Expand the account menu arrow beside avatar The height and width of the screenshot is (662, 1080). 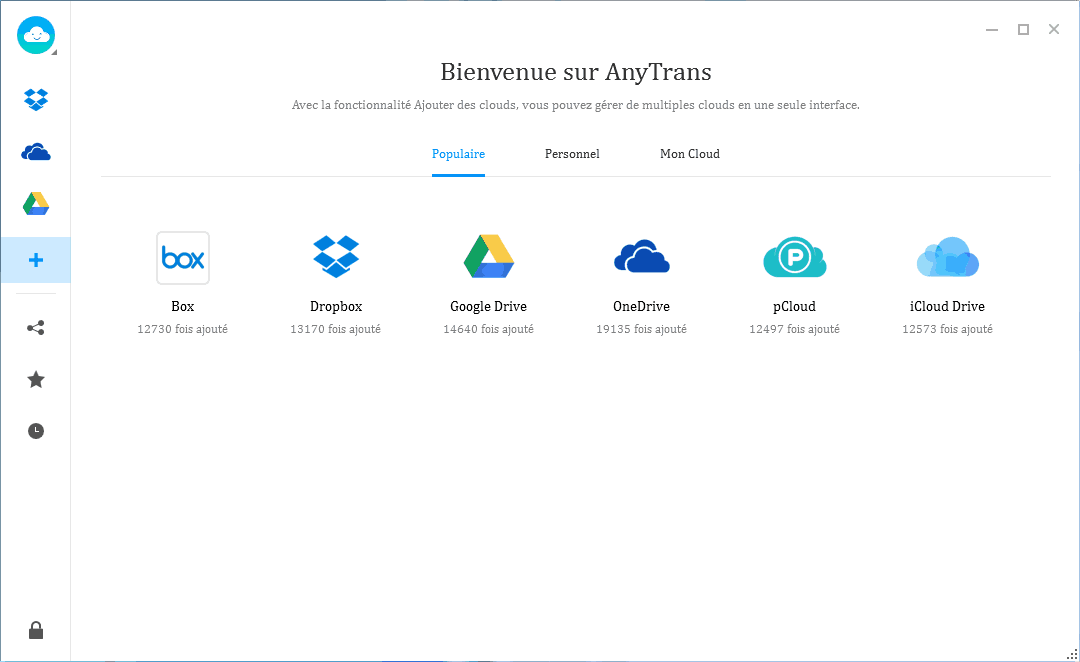(x=54, y=52)
